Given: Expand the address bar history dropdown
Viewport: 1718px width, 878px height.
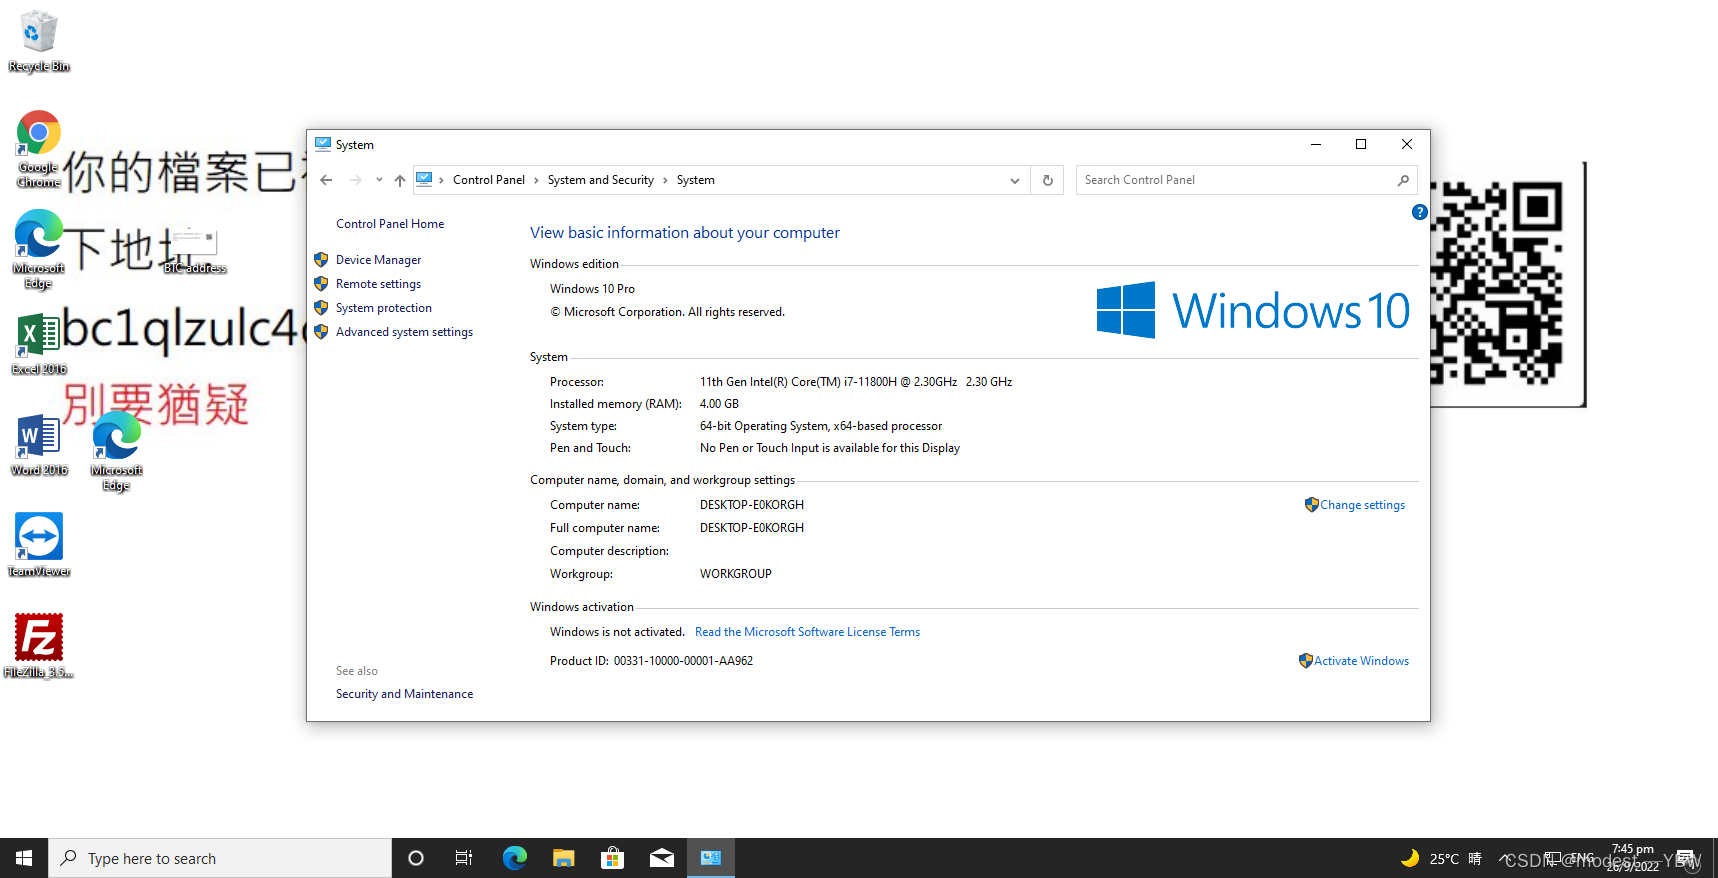Looking at the screenshot, I should [x=1015, y=180].
